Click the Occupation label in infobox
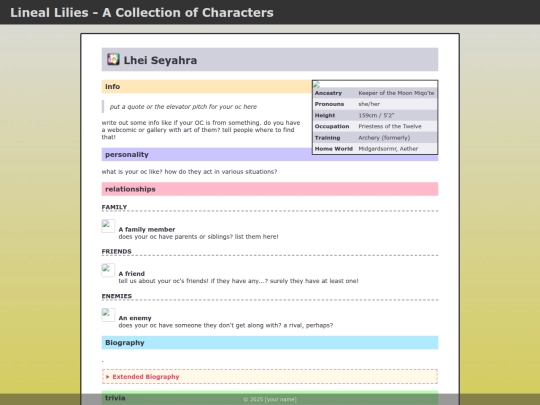This screenshot has height=405, width=540. pos(332,126)
